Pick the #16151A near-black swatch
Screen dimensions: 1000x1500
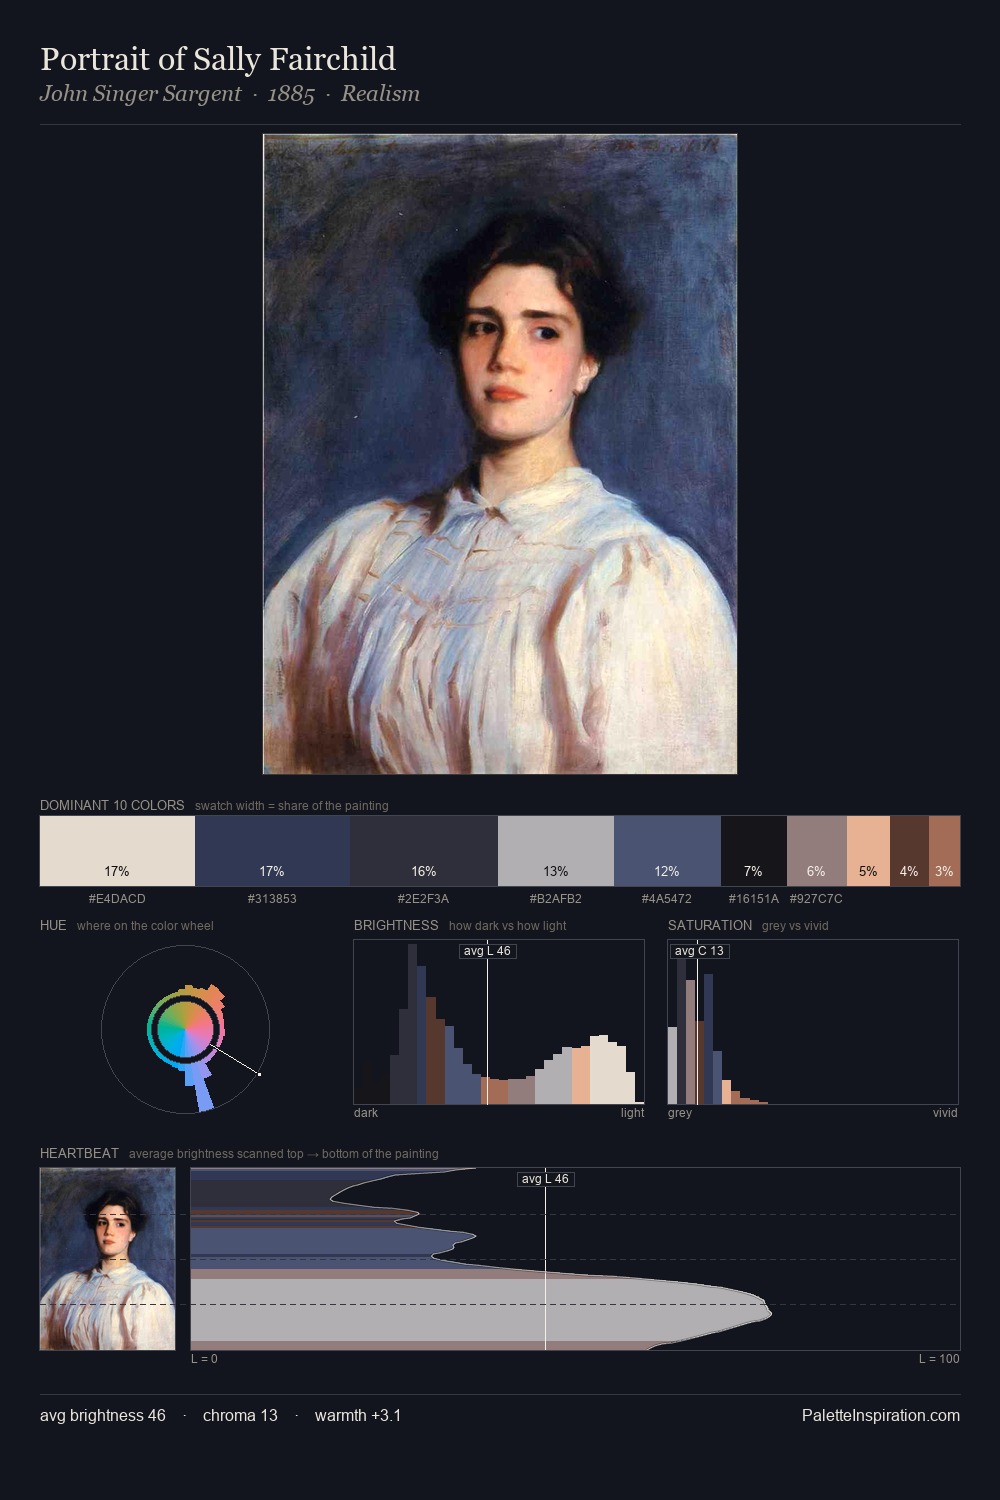(754, 851)
